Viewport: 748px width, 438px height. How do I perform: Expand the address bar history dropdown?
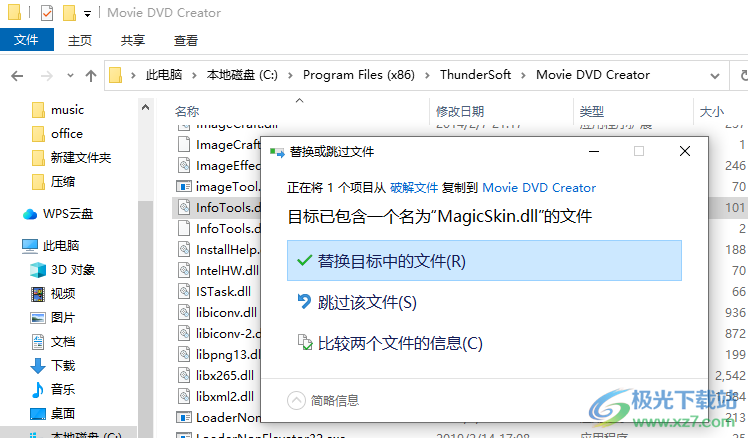(715, 76)
